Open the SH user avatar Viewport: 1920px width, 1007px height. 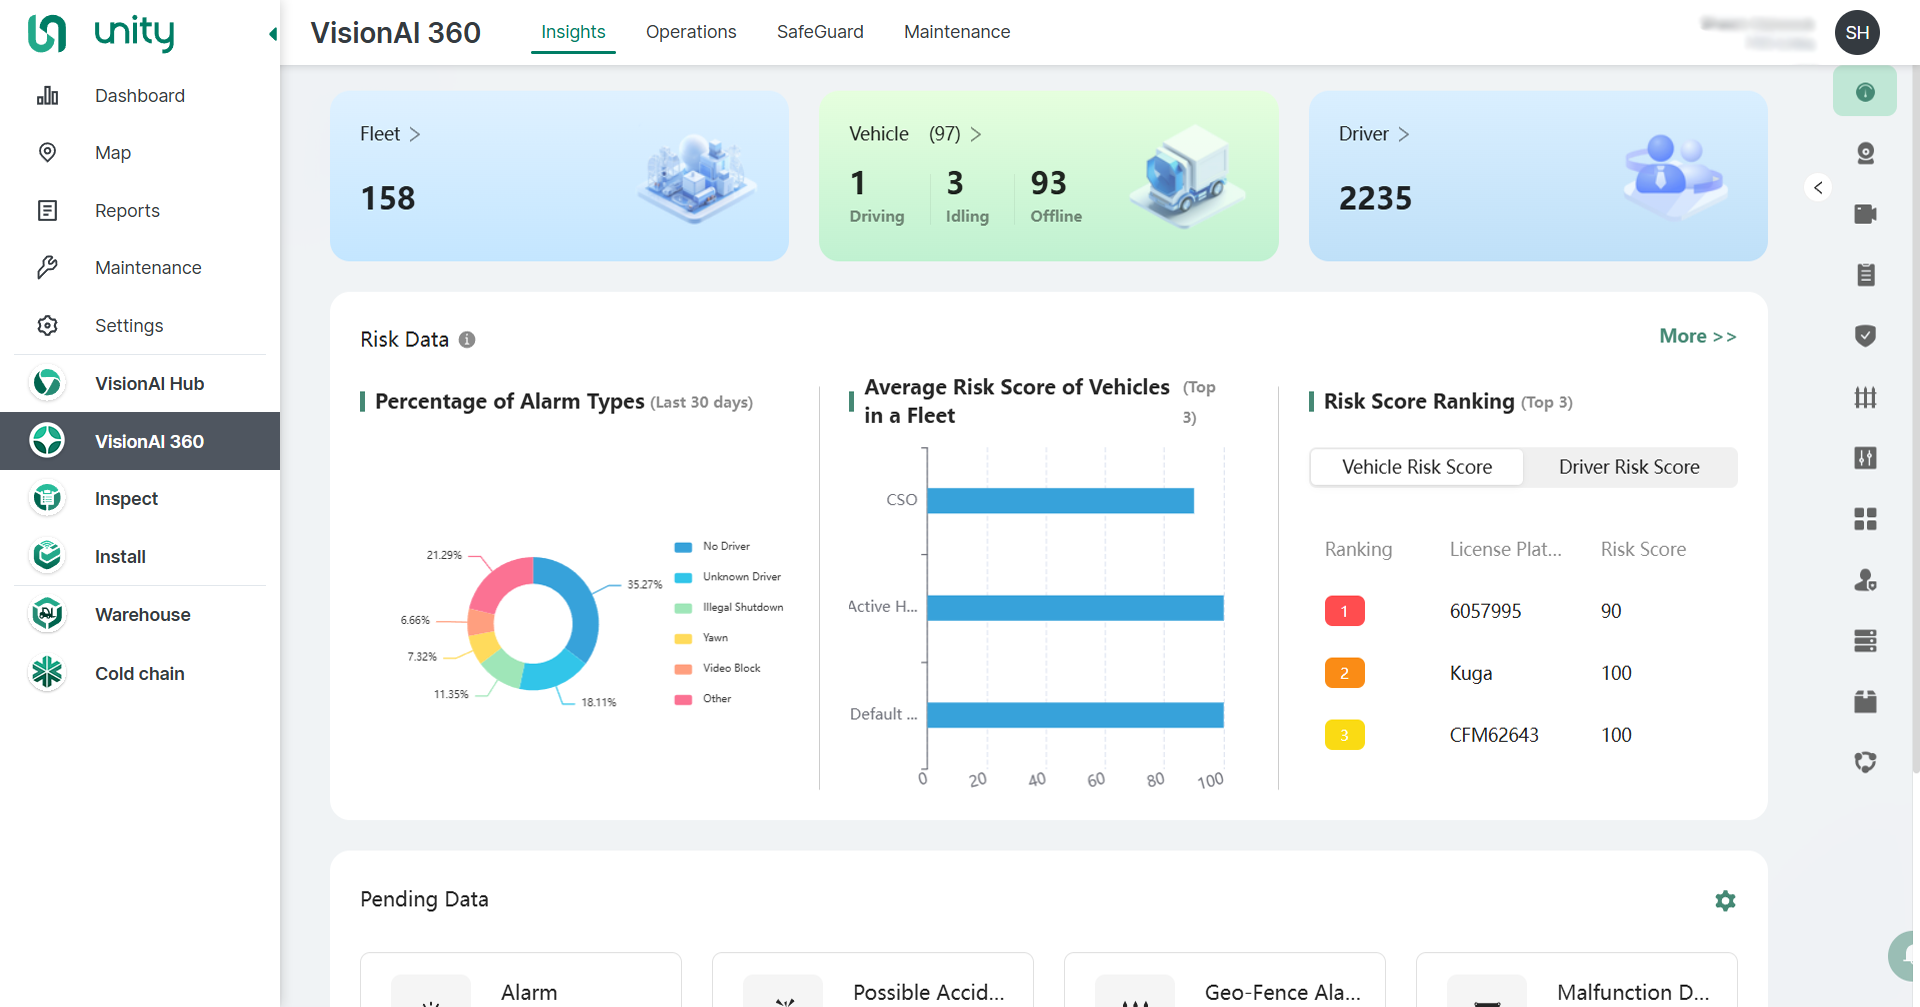click(1857, 32)
